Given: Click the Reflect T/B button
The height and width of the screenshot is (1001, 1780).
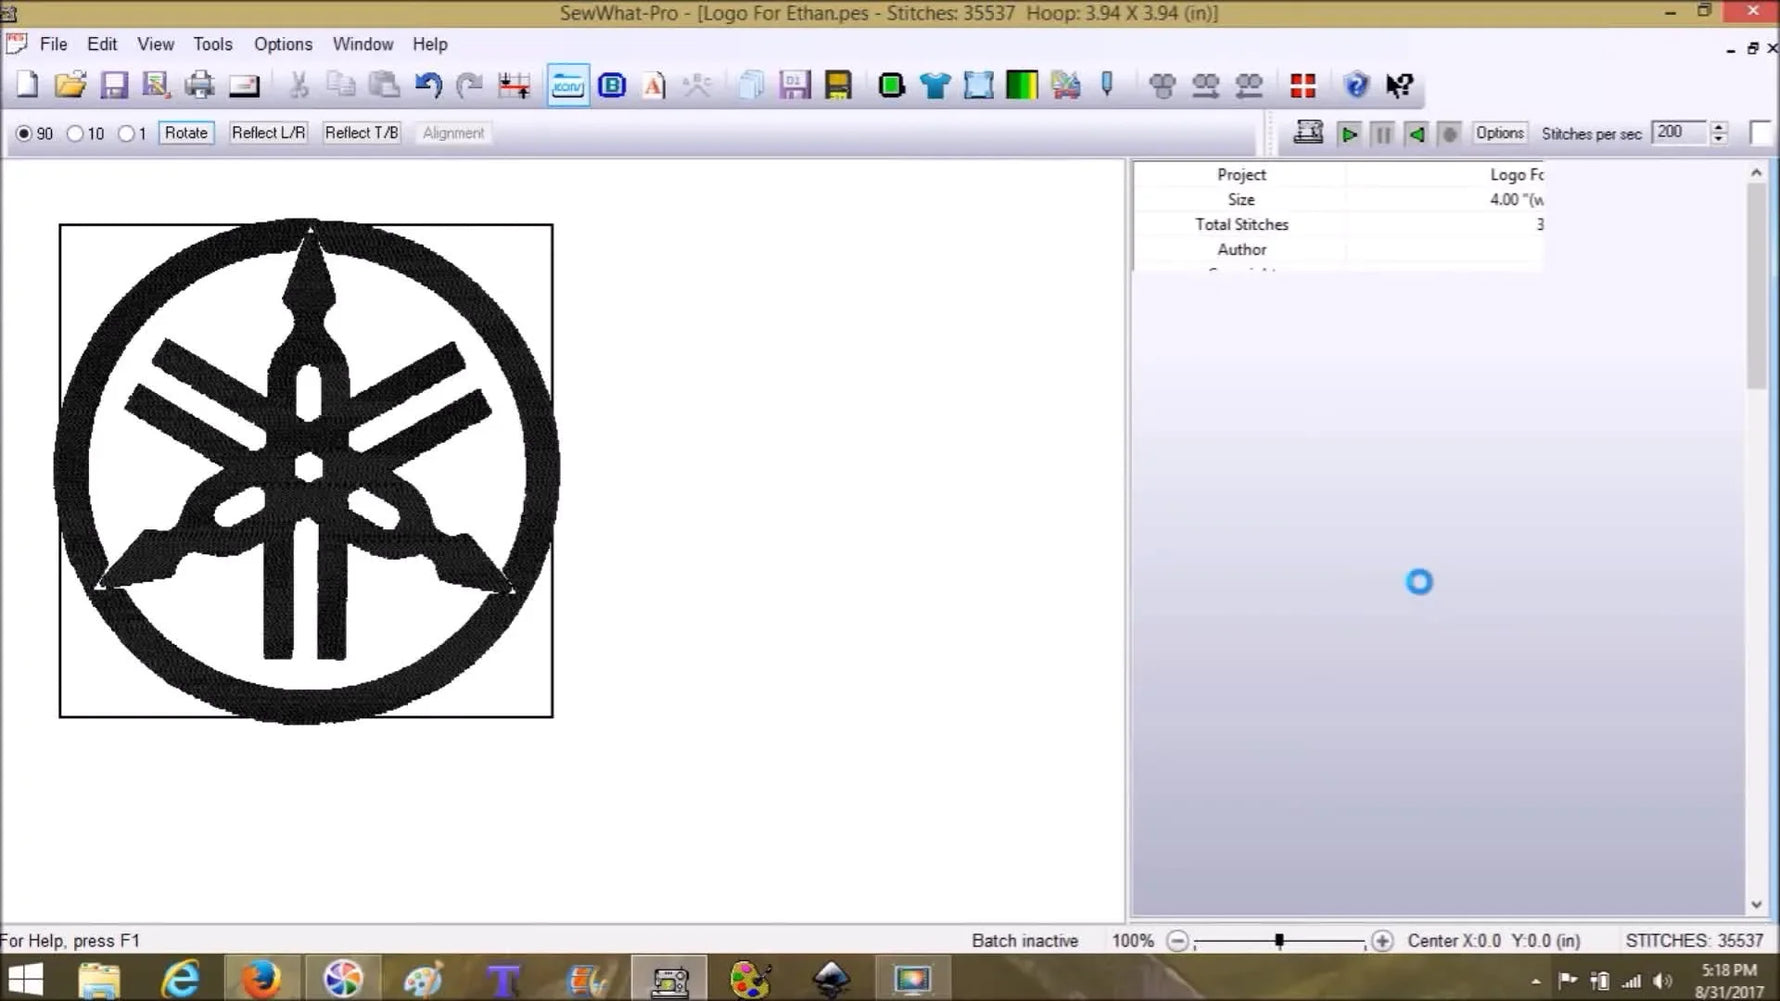Looking at the screenshot, I should [x=361, y=133].
